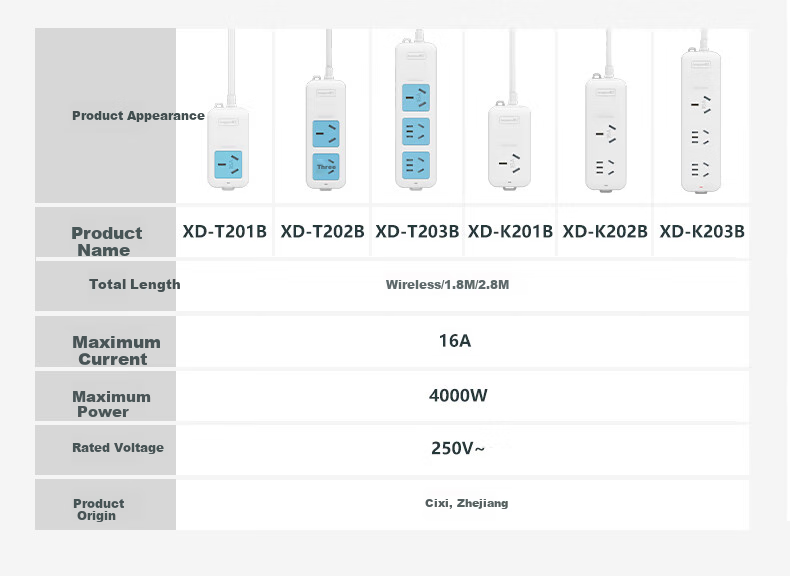Click the XD-T203B three-outlet blue power strip image
The image size is (790, 576).
(416, 110)
